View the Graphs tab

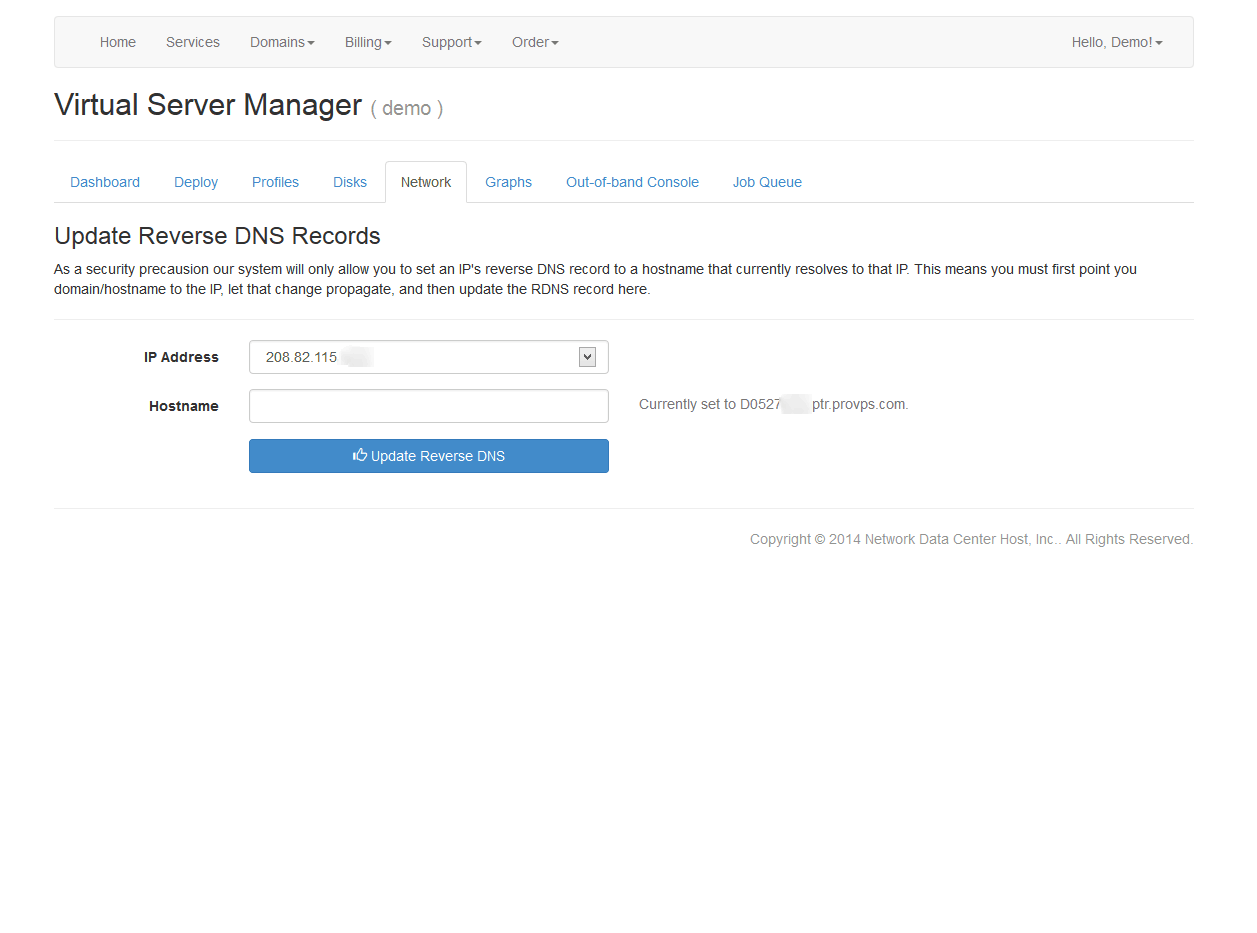pyautogui.click(x=508, y=182)
